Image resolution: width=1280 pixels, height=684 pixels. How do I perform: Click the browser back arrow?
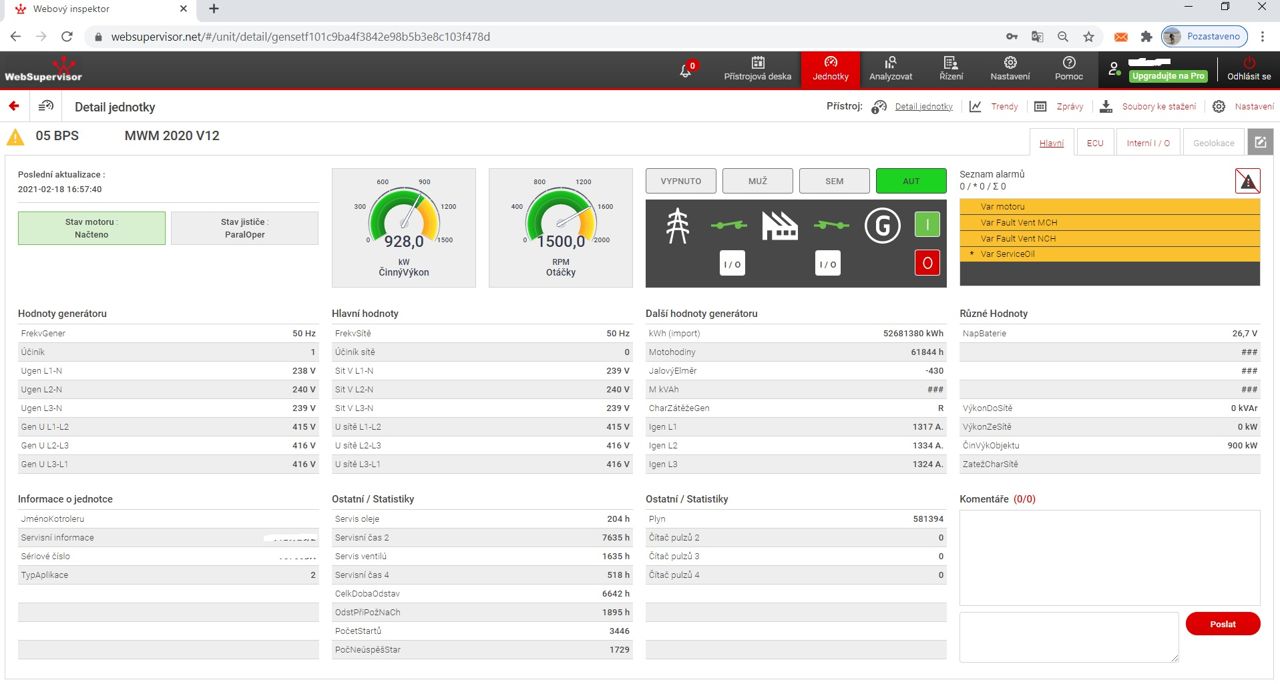16,36
